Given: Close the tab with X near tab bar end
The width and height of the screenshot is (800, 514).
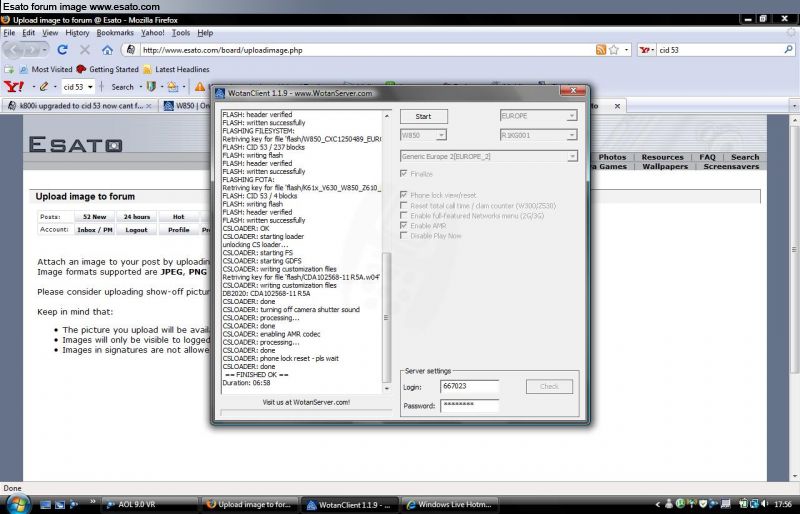Looking at the screenshot, I should (x=617, y=106).
